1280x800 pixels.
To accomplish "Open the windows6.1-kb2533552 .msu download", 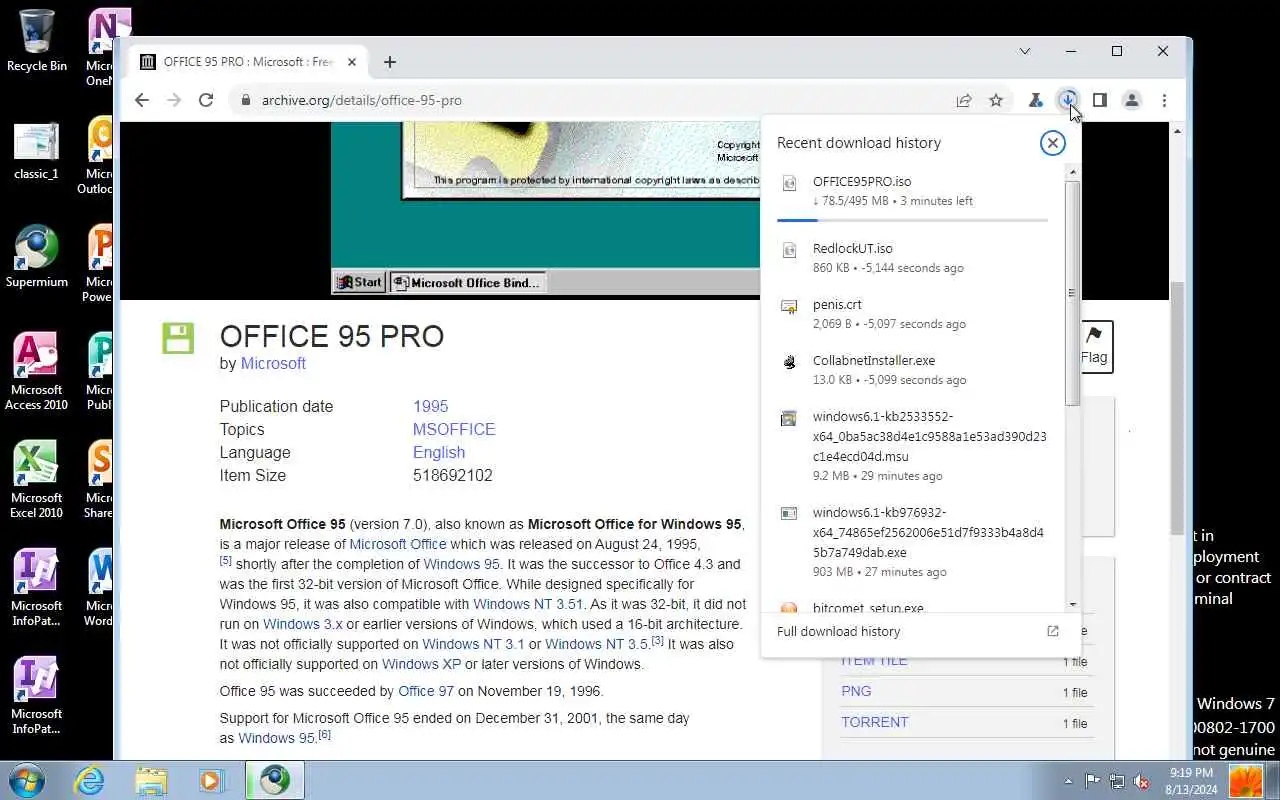I will coord(912,446).
